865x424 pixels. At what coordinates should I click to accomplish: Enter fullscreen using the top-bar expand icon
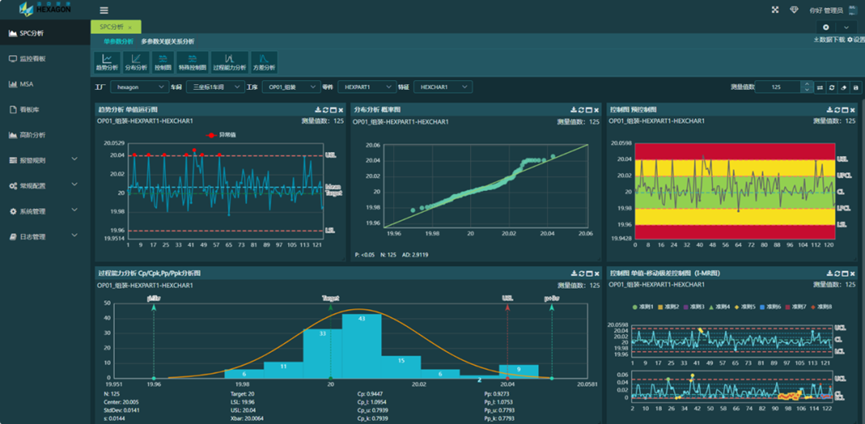(x=774, y=10)
